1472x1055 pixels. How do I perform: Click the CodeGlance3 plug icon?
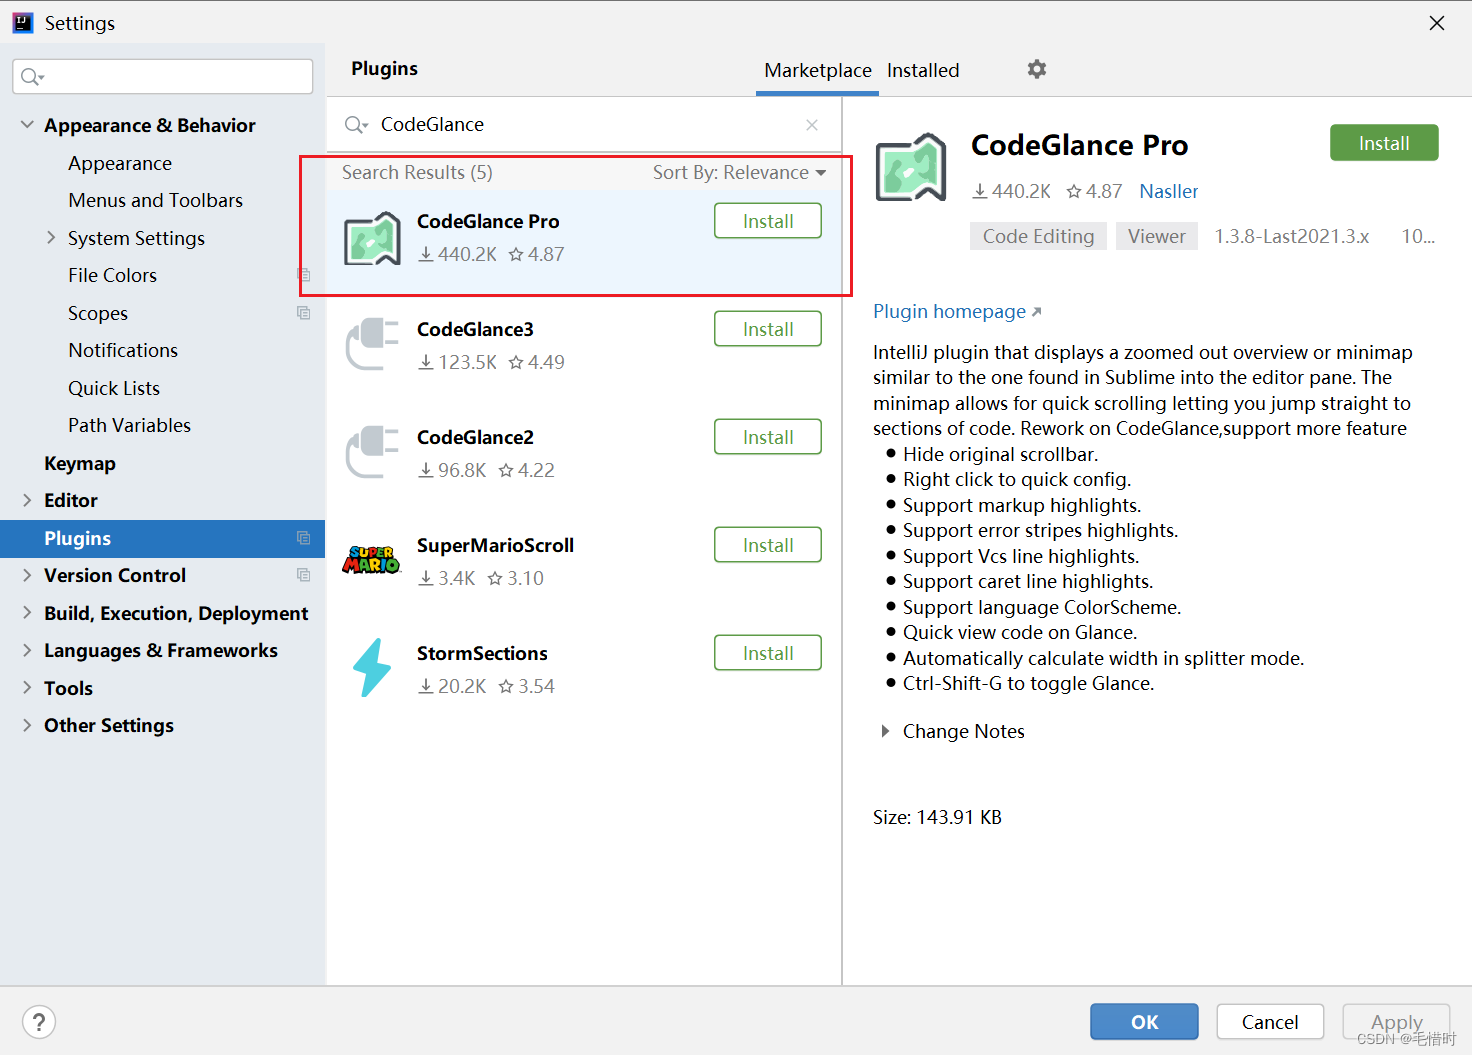coord(372,344)
